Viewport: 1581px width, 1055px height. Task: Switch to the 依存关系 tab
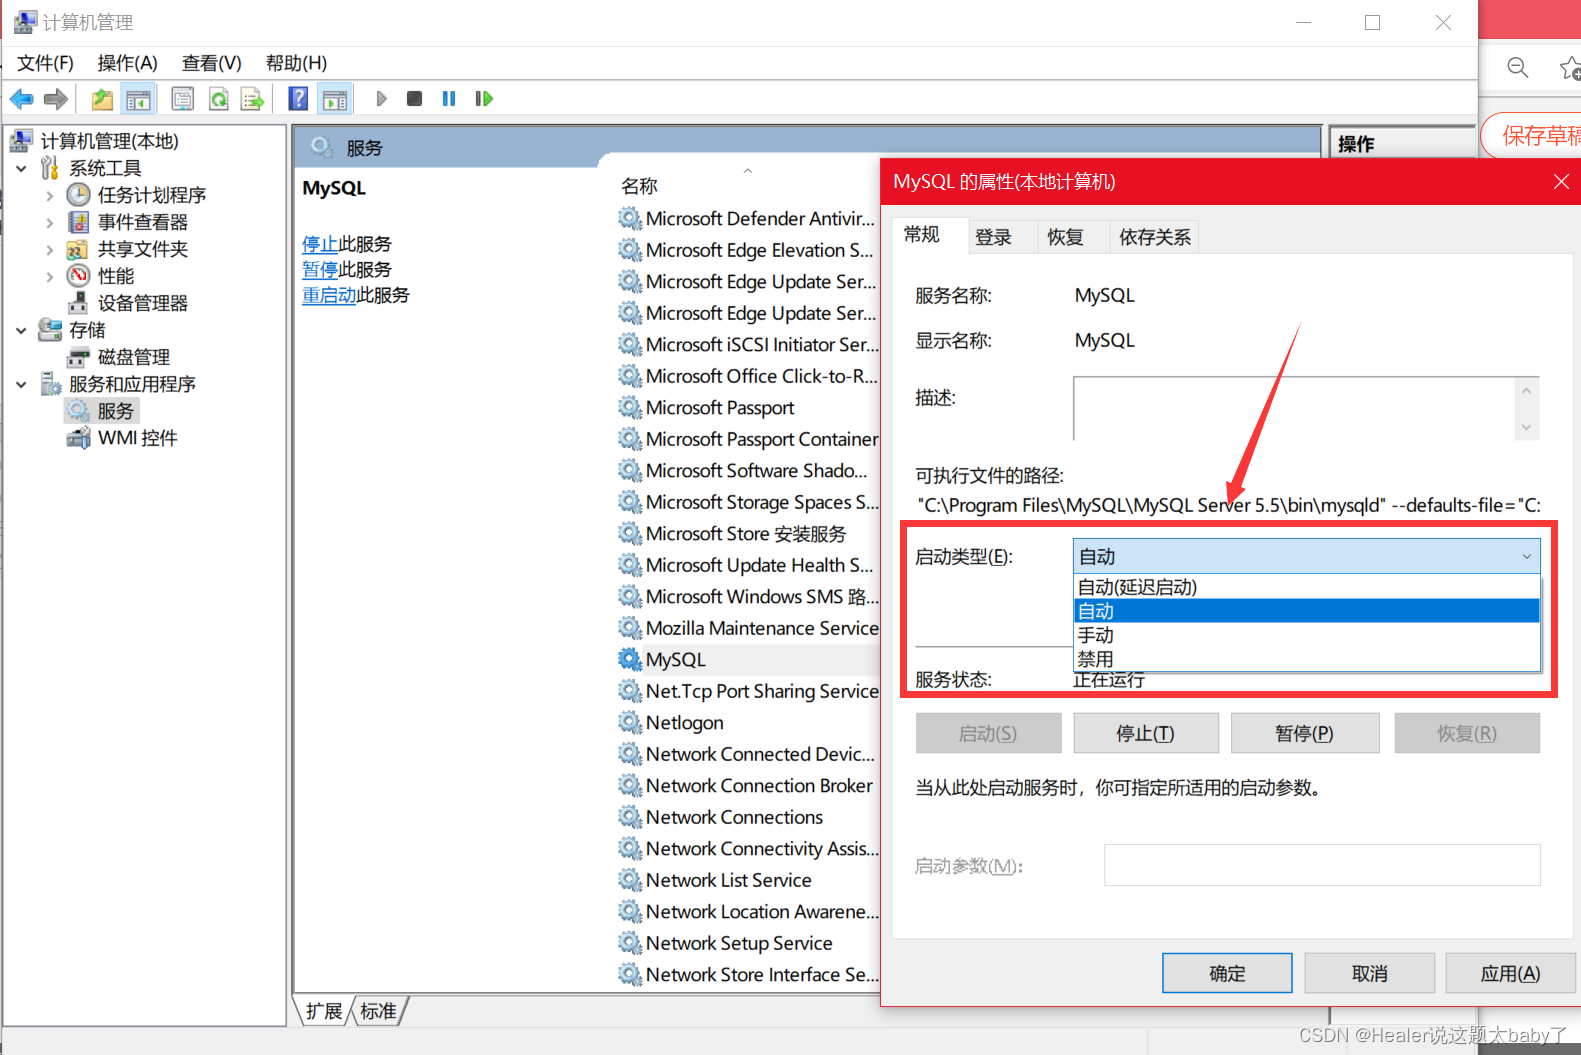(1155, 237)
